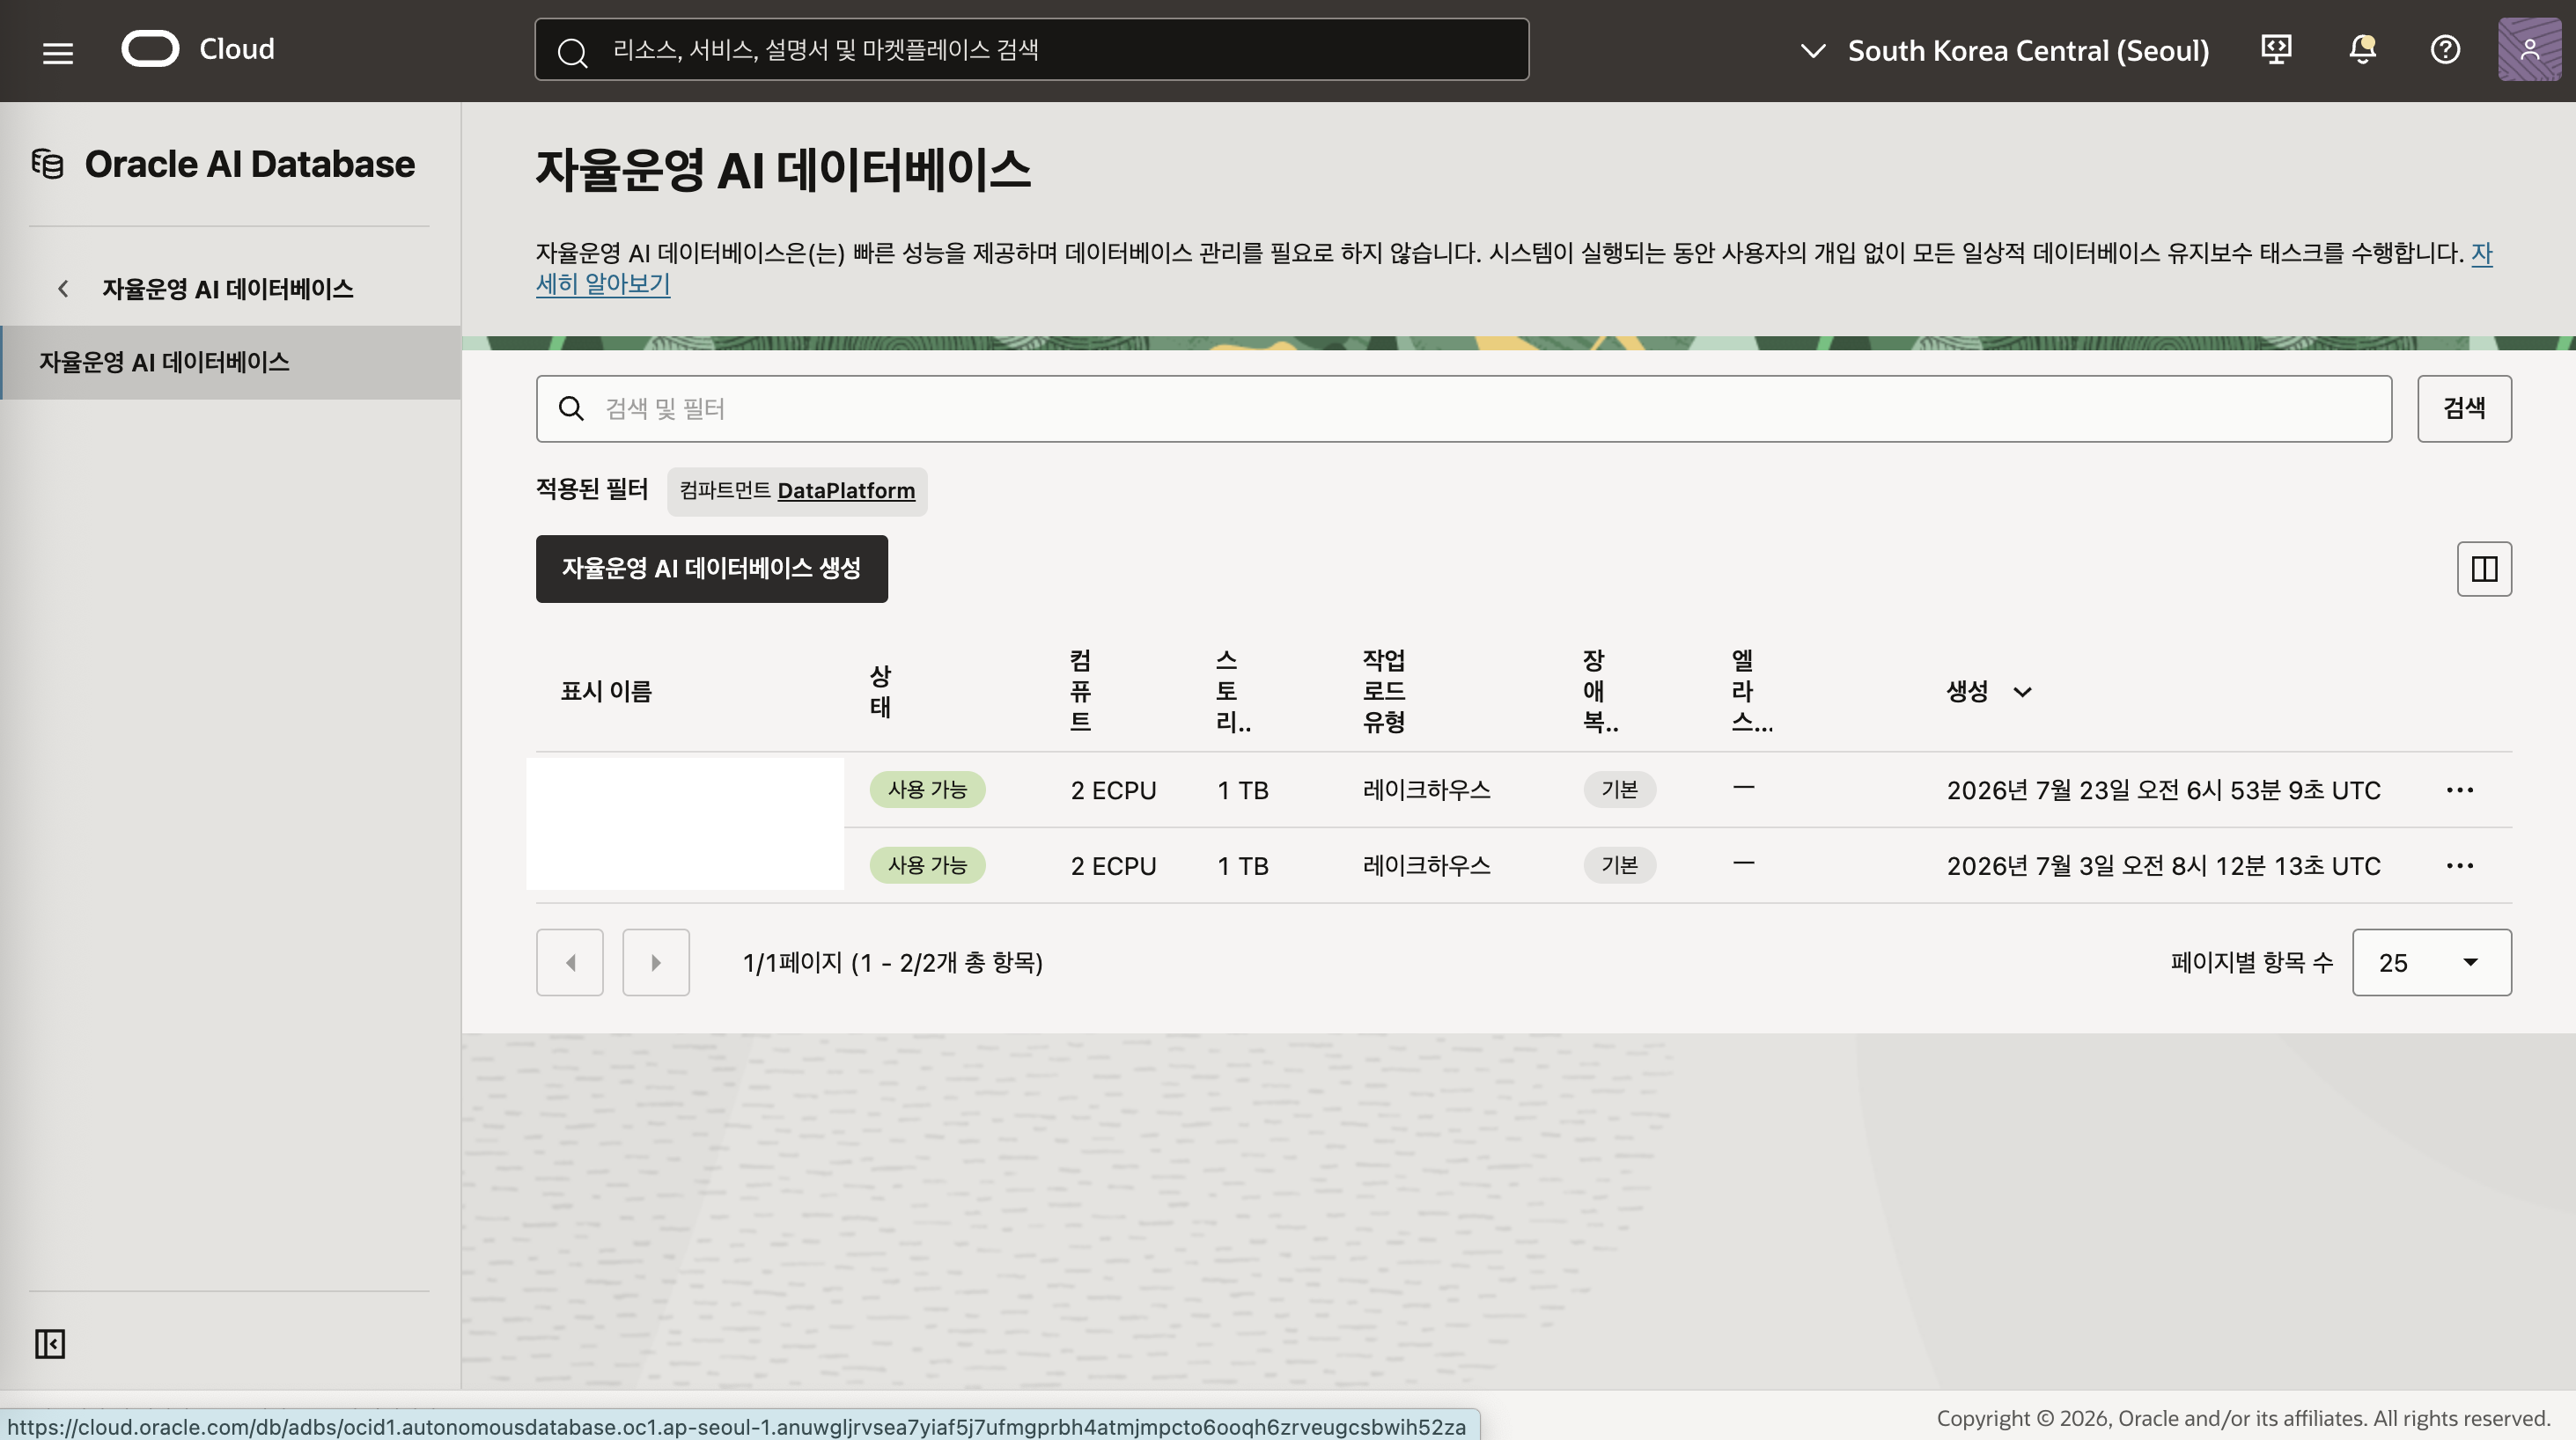
Task: Click the 스토리지 column header
Action: [1233, 691]
